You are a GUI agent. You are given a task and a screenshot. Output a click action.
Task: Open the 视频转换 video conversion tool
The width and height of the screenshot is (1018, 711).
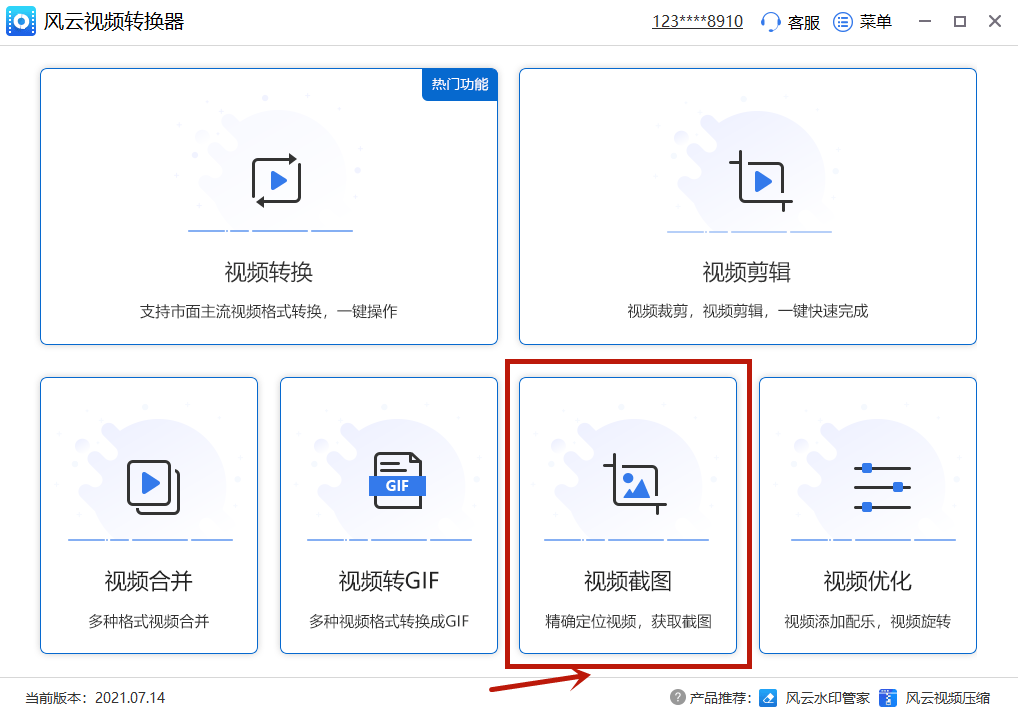point(269,180)
